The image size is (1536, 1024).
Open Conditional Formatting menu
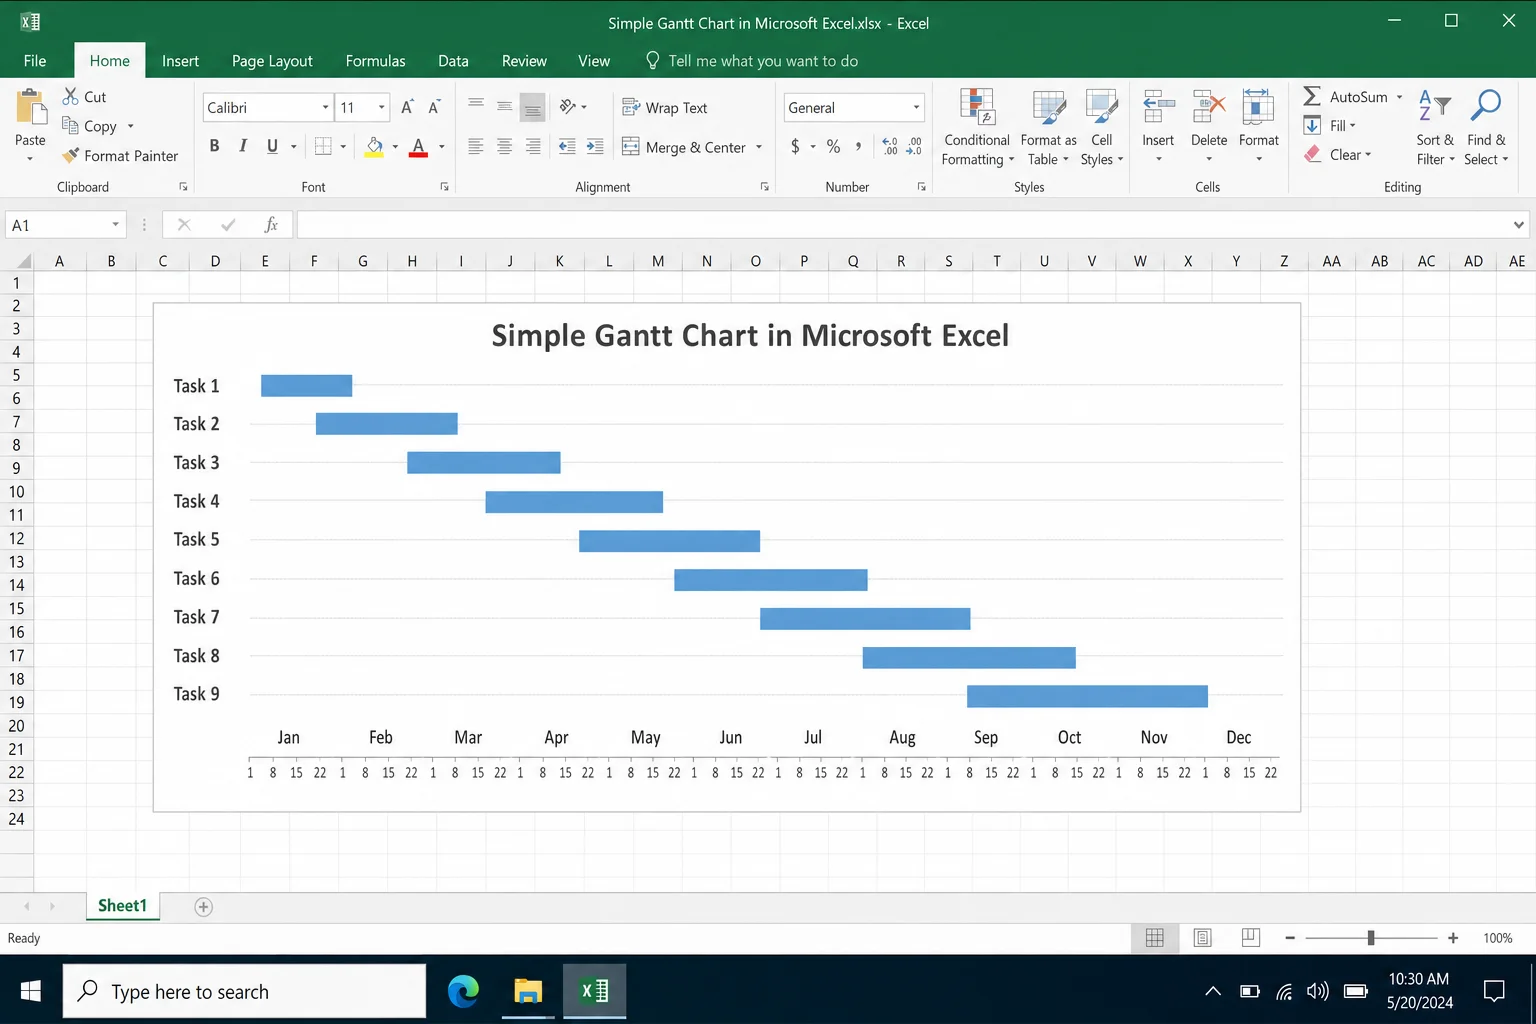tap(977, 128)
